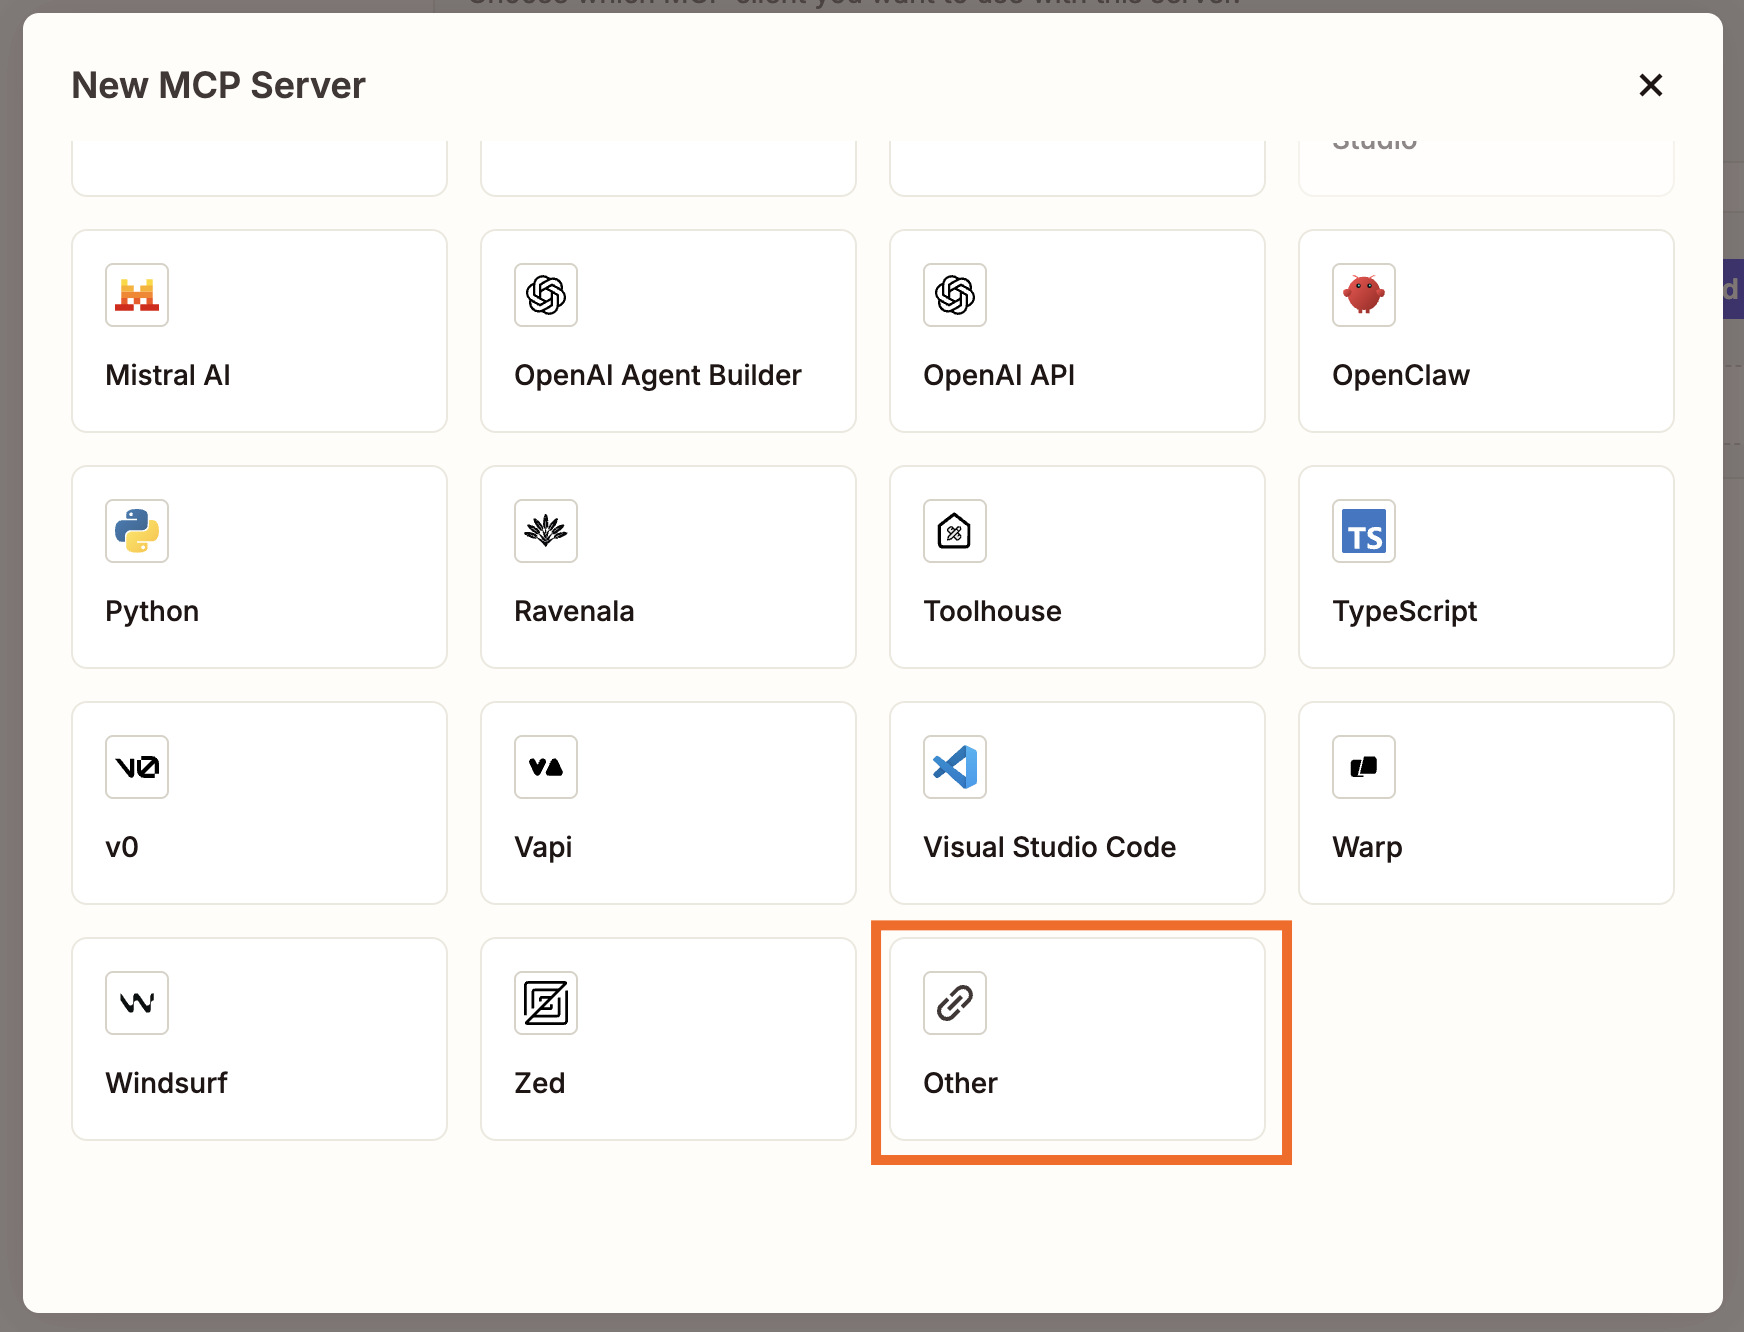Select the Toolhouse house icon
Screen dimensions: 1744x1332
click(x=954, y=531)
